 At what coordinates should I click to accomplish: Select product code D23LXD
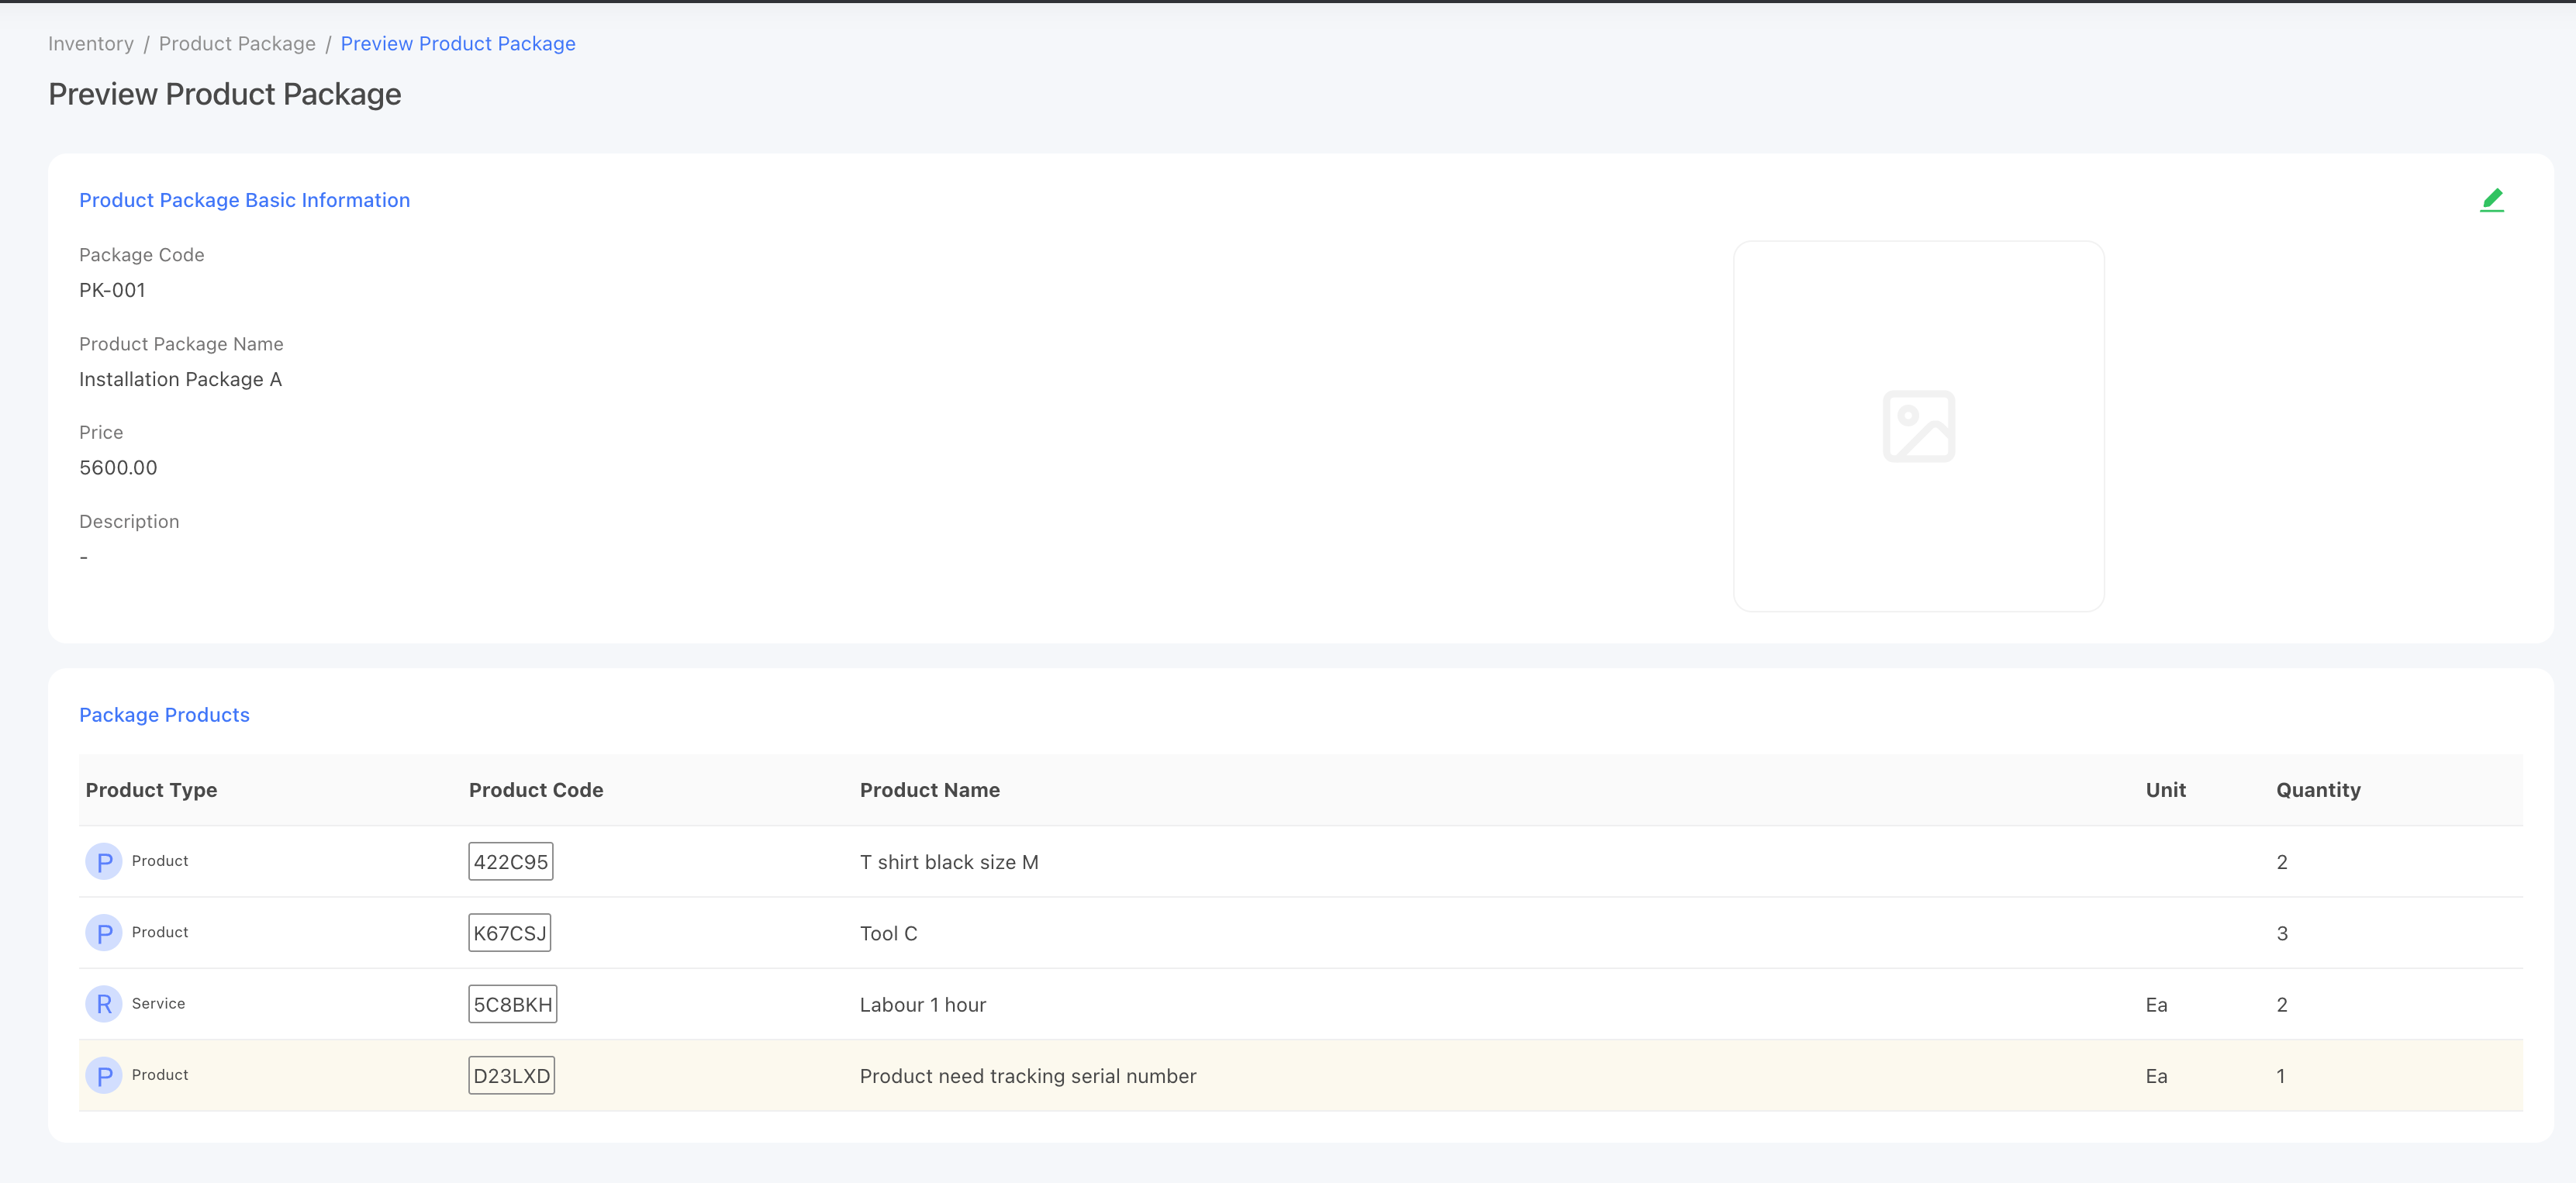[x=512, y=1076]
